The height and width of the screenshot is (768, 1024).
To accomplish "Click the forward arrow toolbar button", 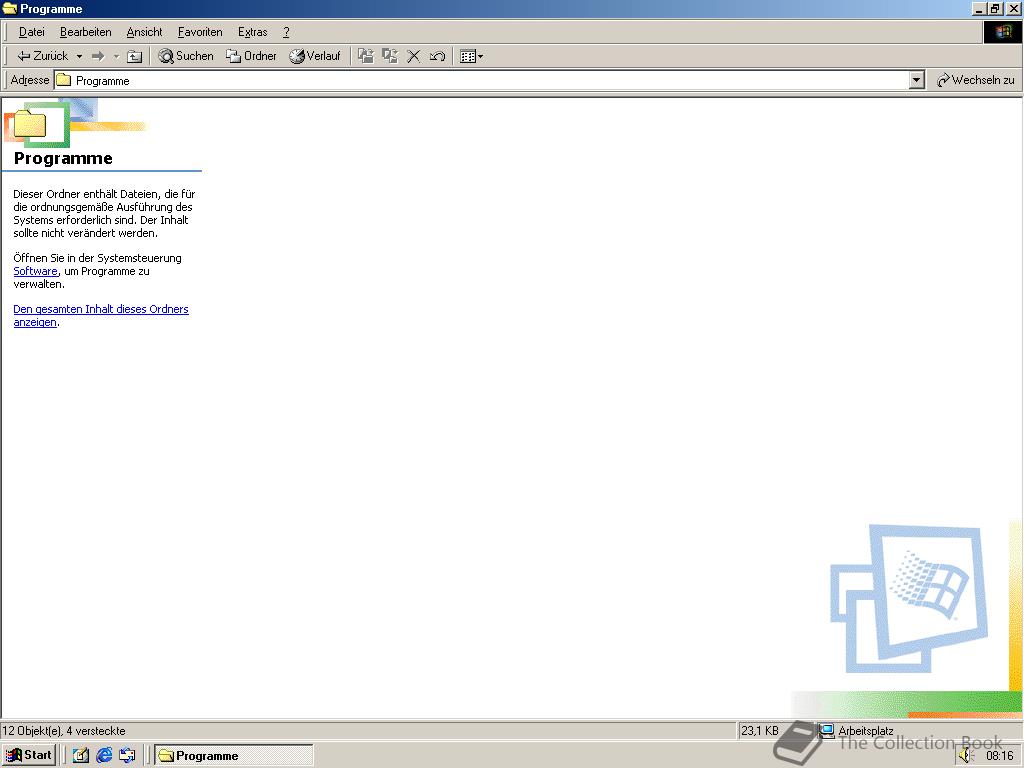I will [98, 56].
